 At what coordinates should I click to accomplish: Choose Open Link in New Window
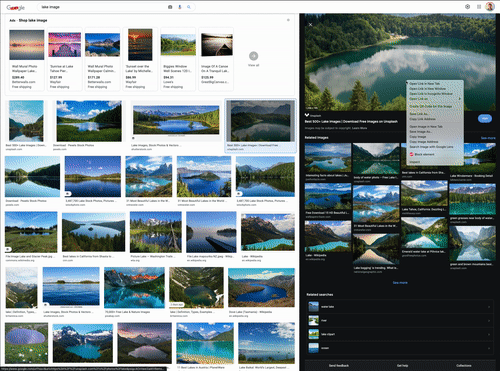pos(427,89)
